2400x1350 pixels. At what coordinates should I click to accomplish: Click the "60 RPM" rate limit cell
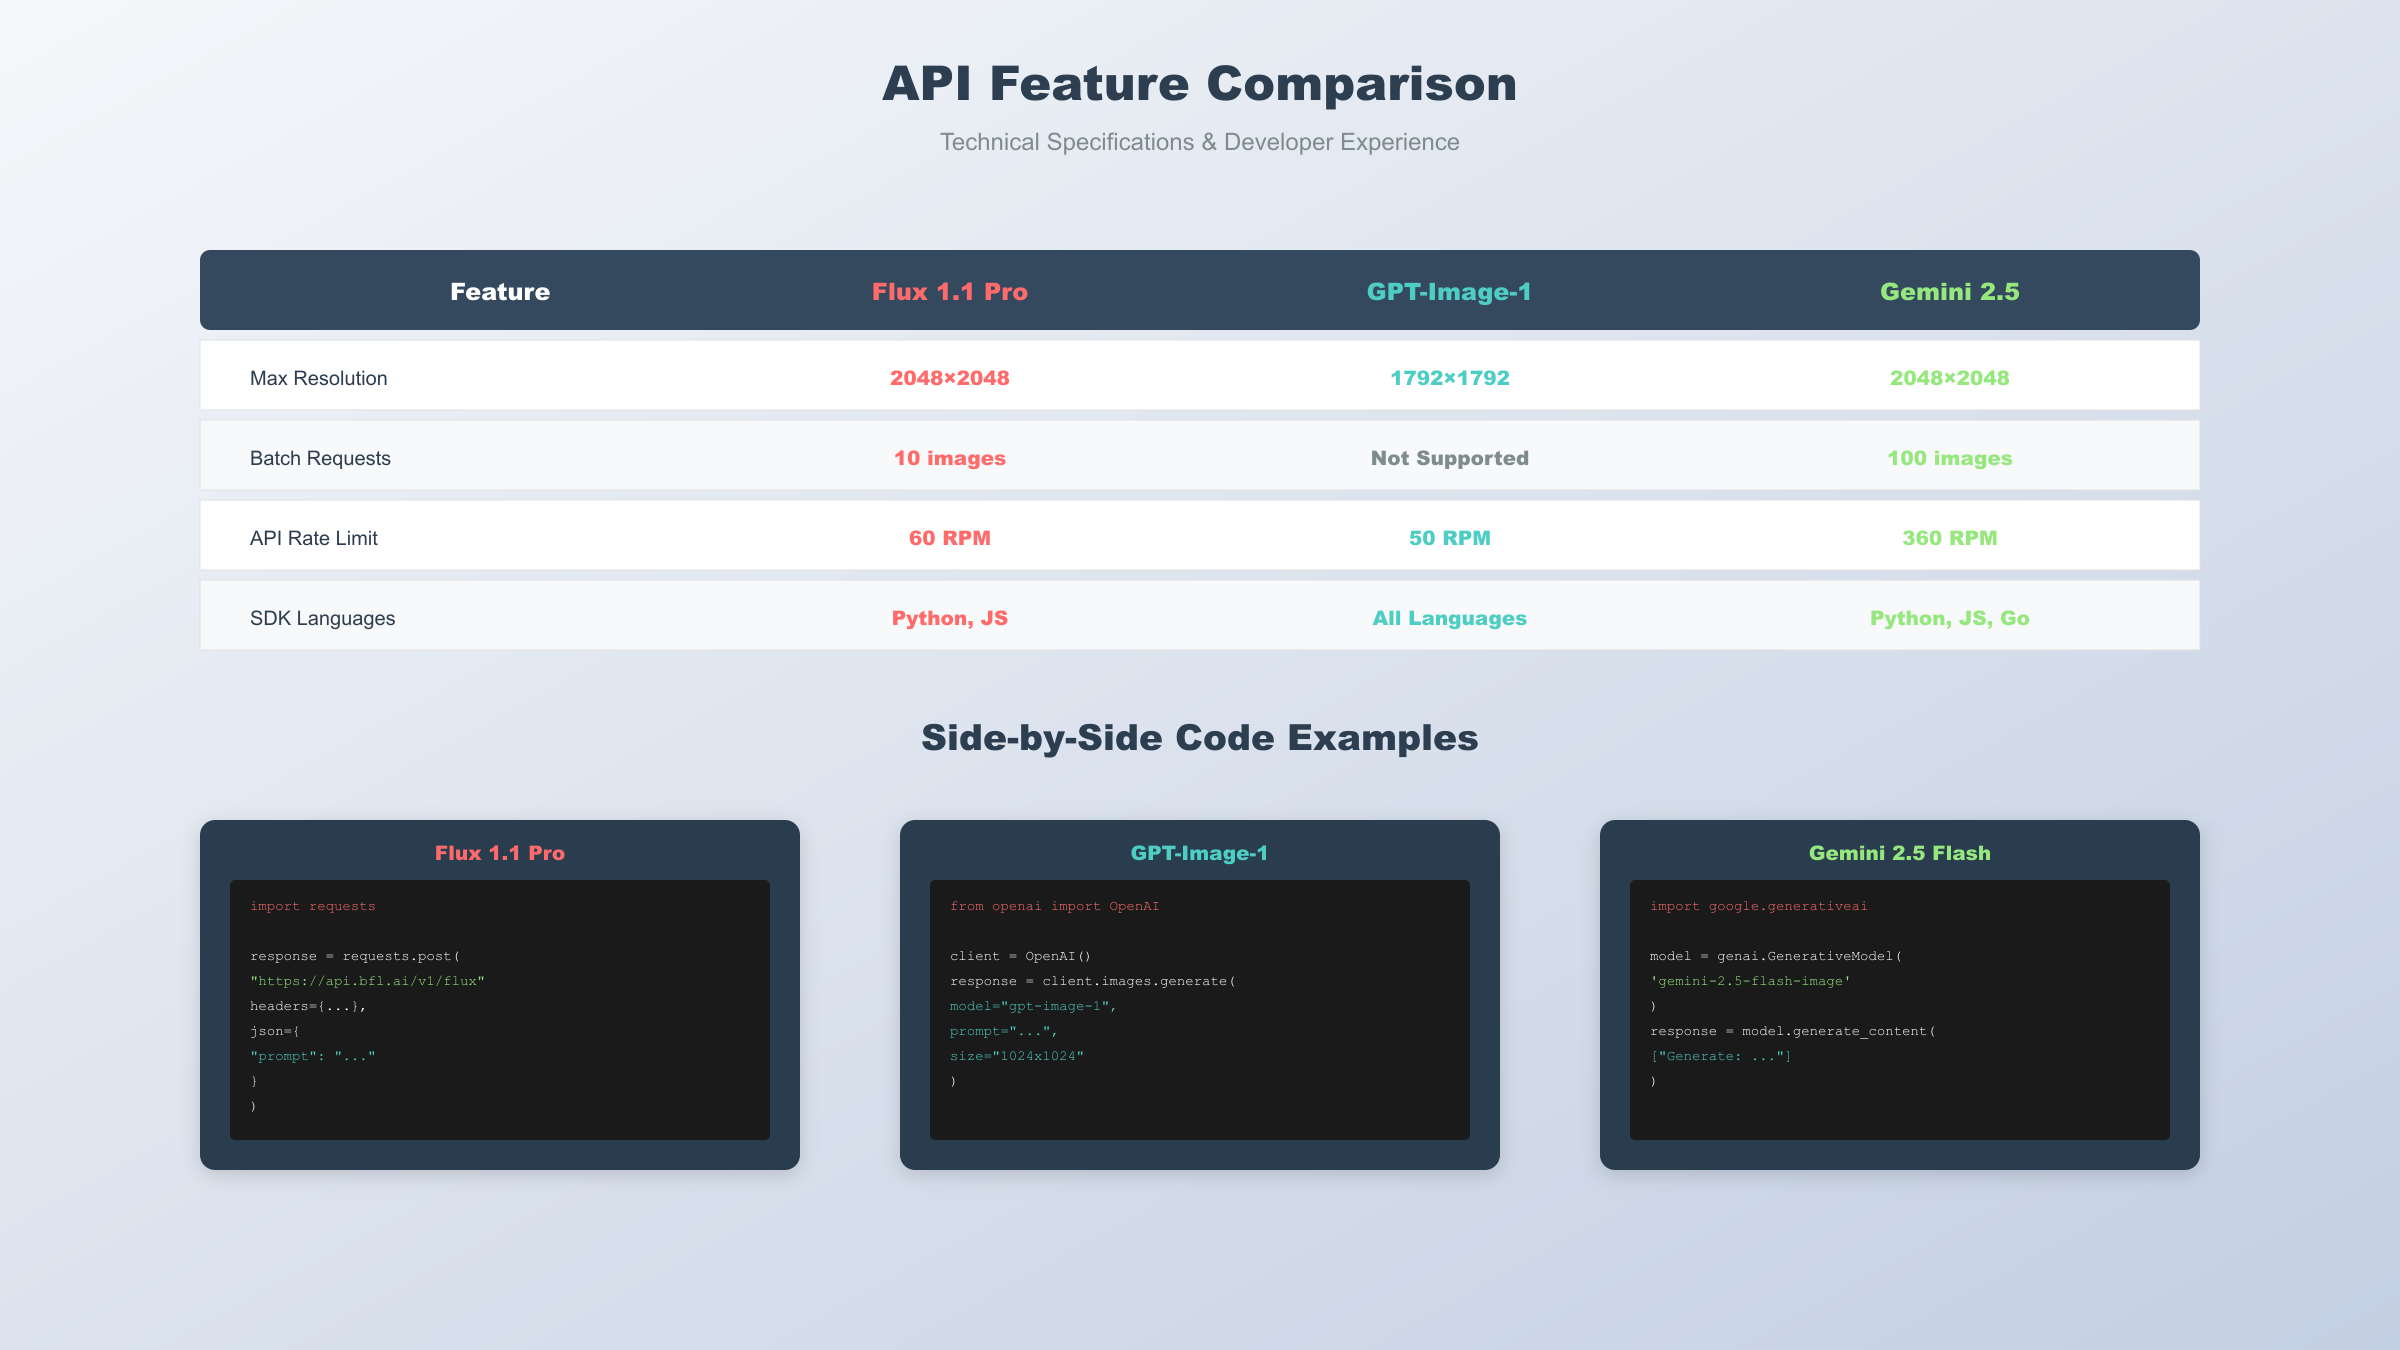[949, 538]
